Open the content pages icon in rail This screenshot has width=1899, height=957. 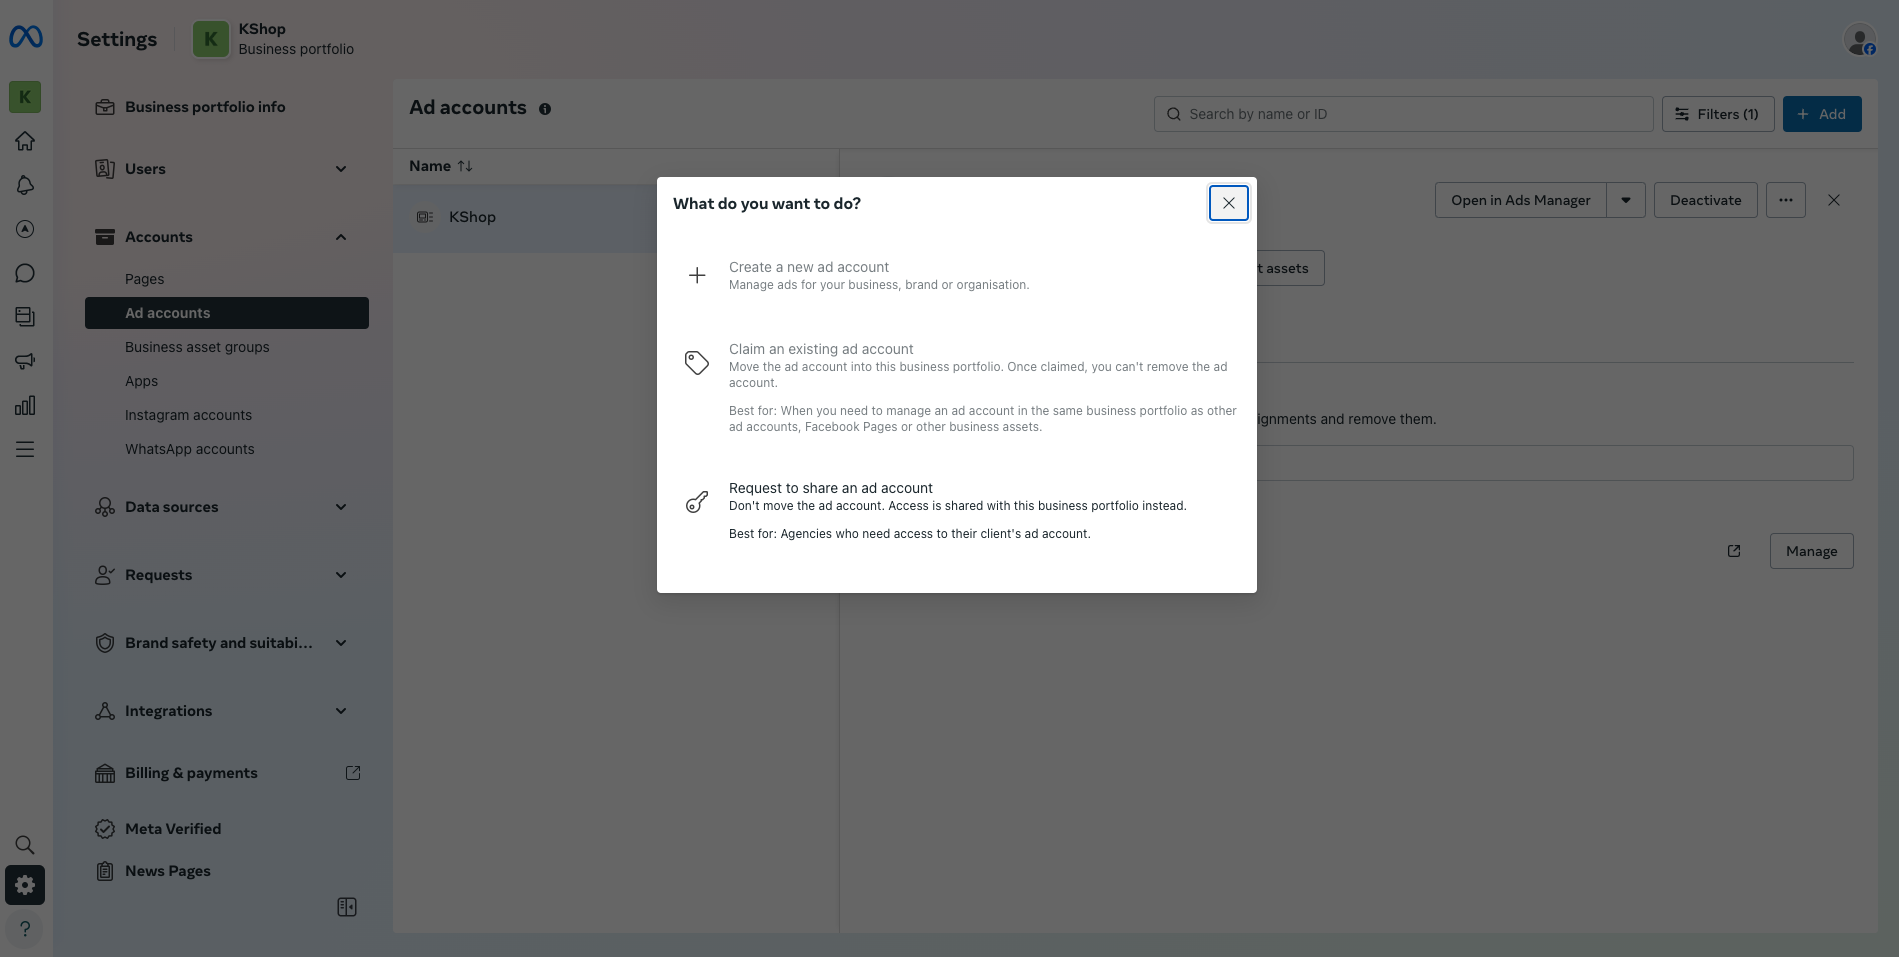[25, 317]
